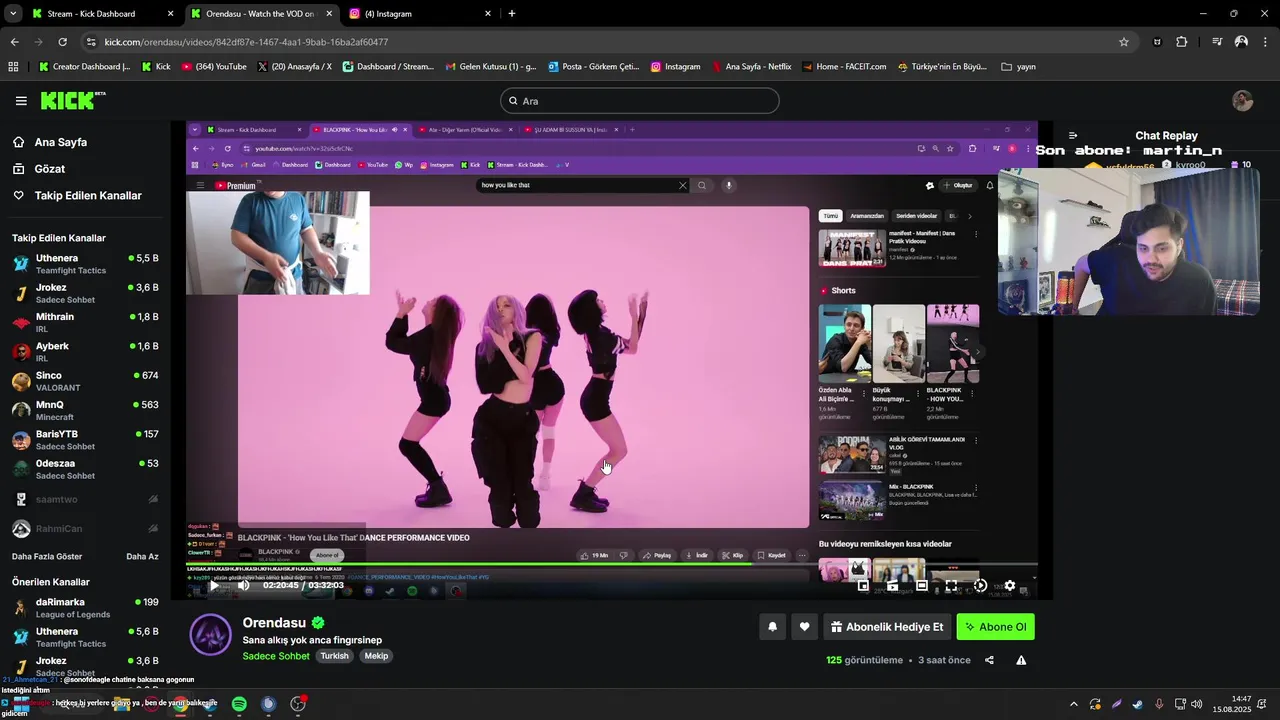The height and width of the screenshot is (720, 1280).
Task: Select the Mekip tag
Action: 376,656
